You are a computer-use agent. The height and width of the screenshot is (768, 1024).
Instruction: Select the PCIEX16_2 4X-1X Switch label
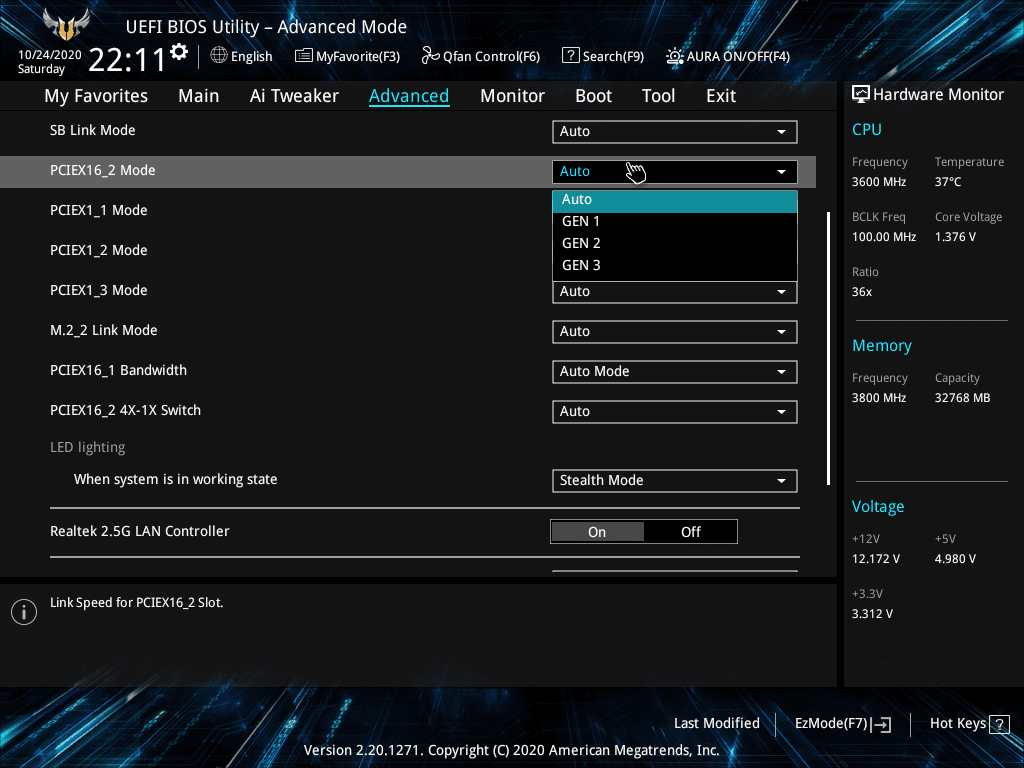pos(125,410)
